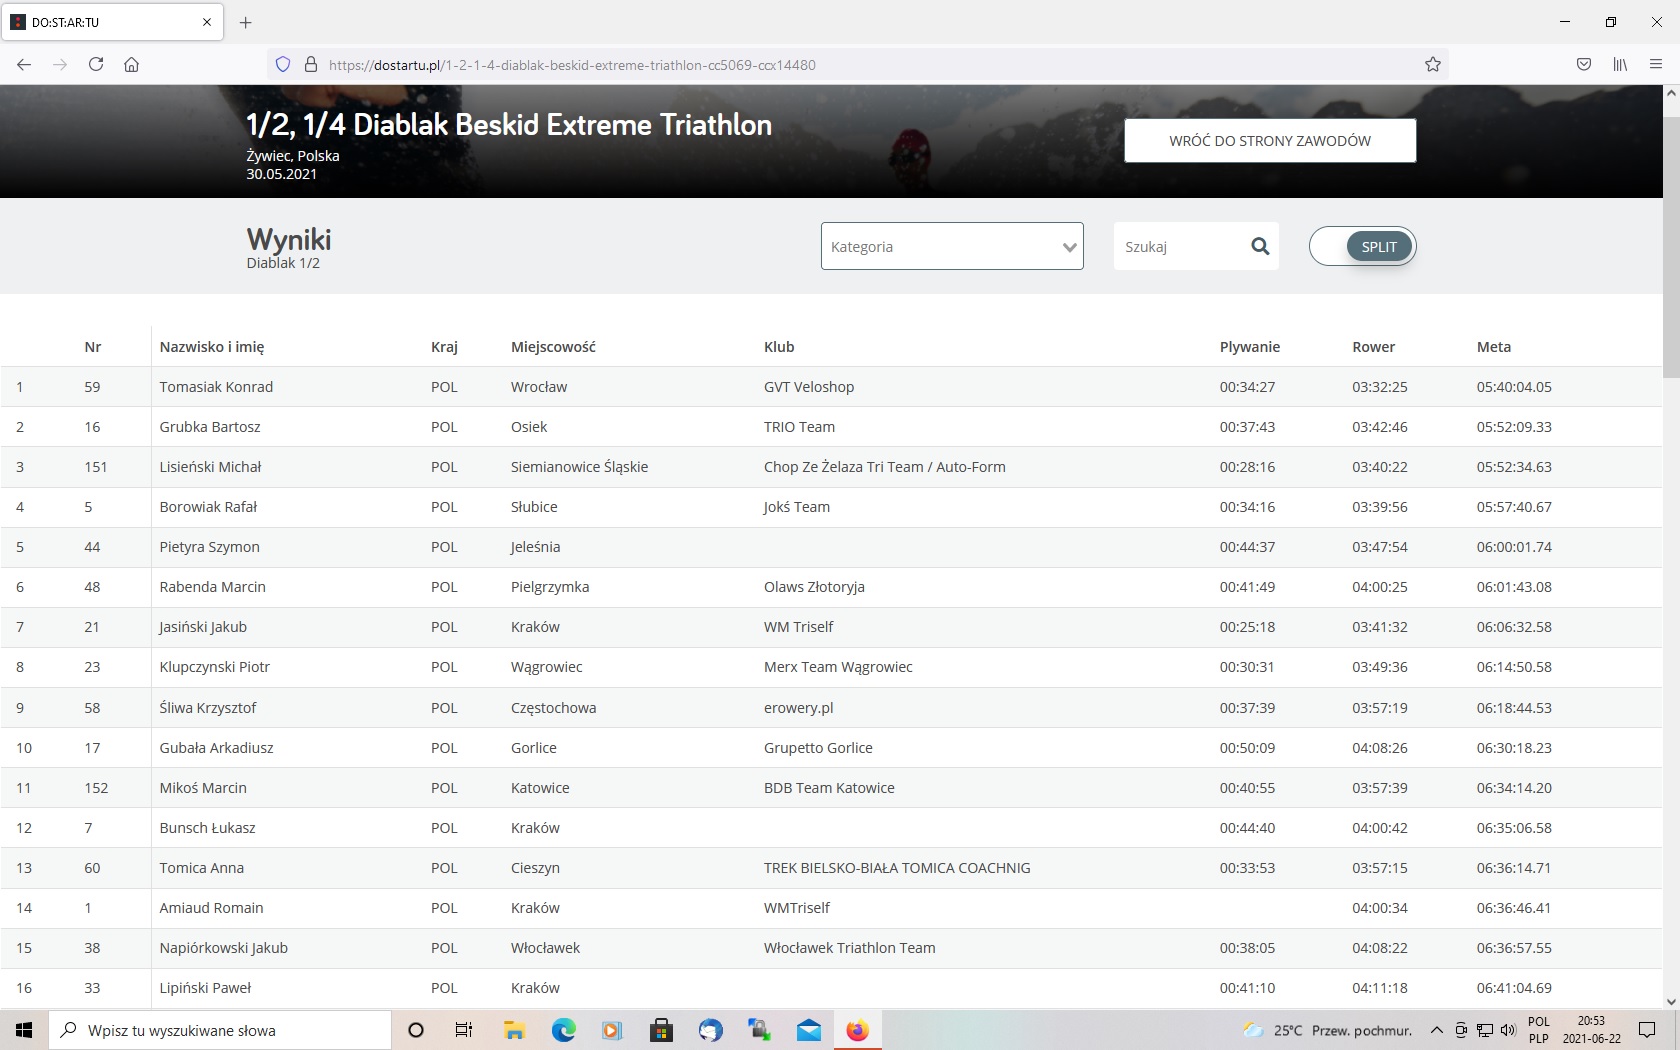Close the DO:ST:AR:TU tab
The height and width of the screenshot is (1050, 1680).
[x=207, y=22]
